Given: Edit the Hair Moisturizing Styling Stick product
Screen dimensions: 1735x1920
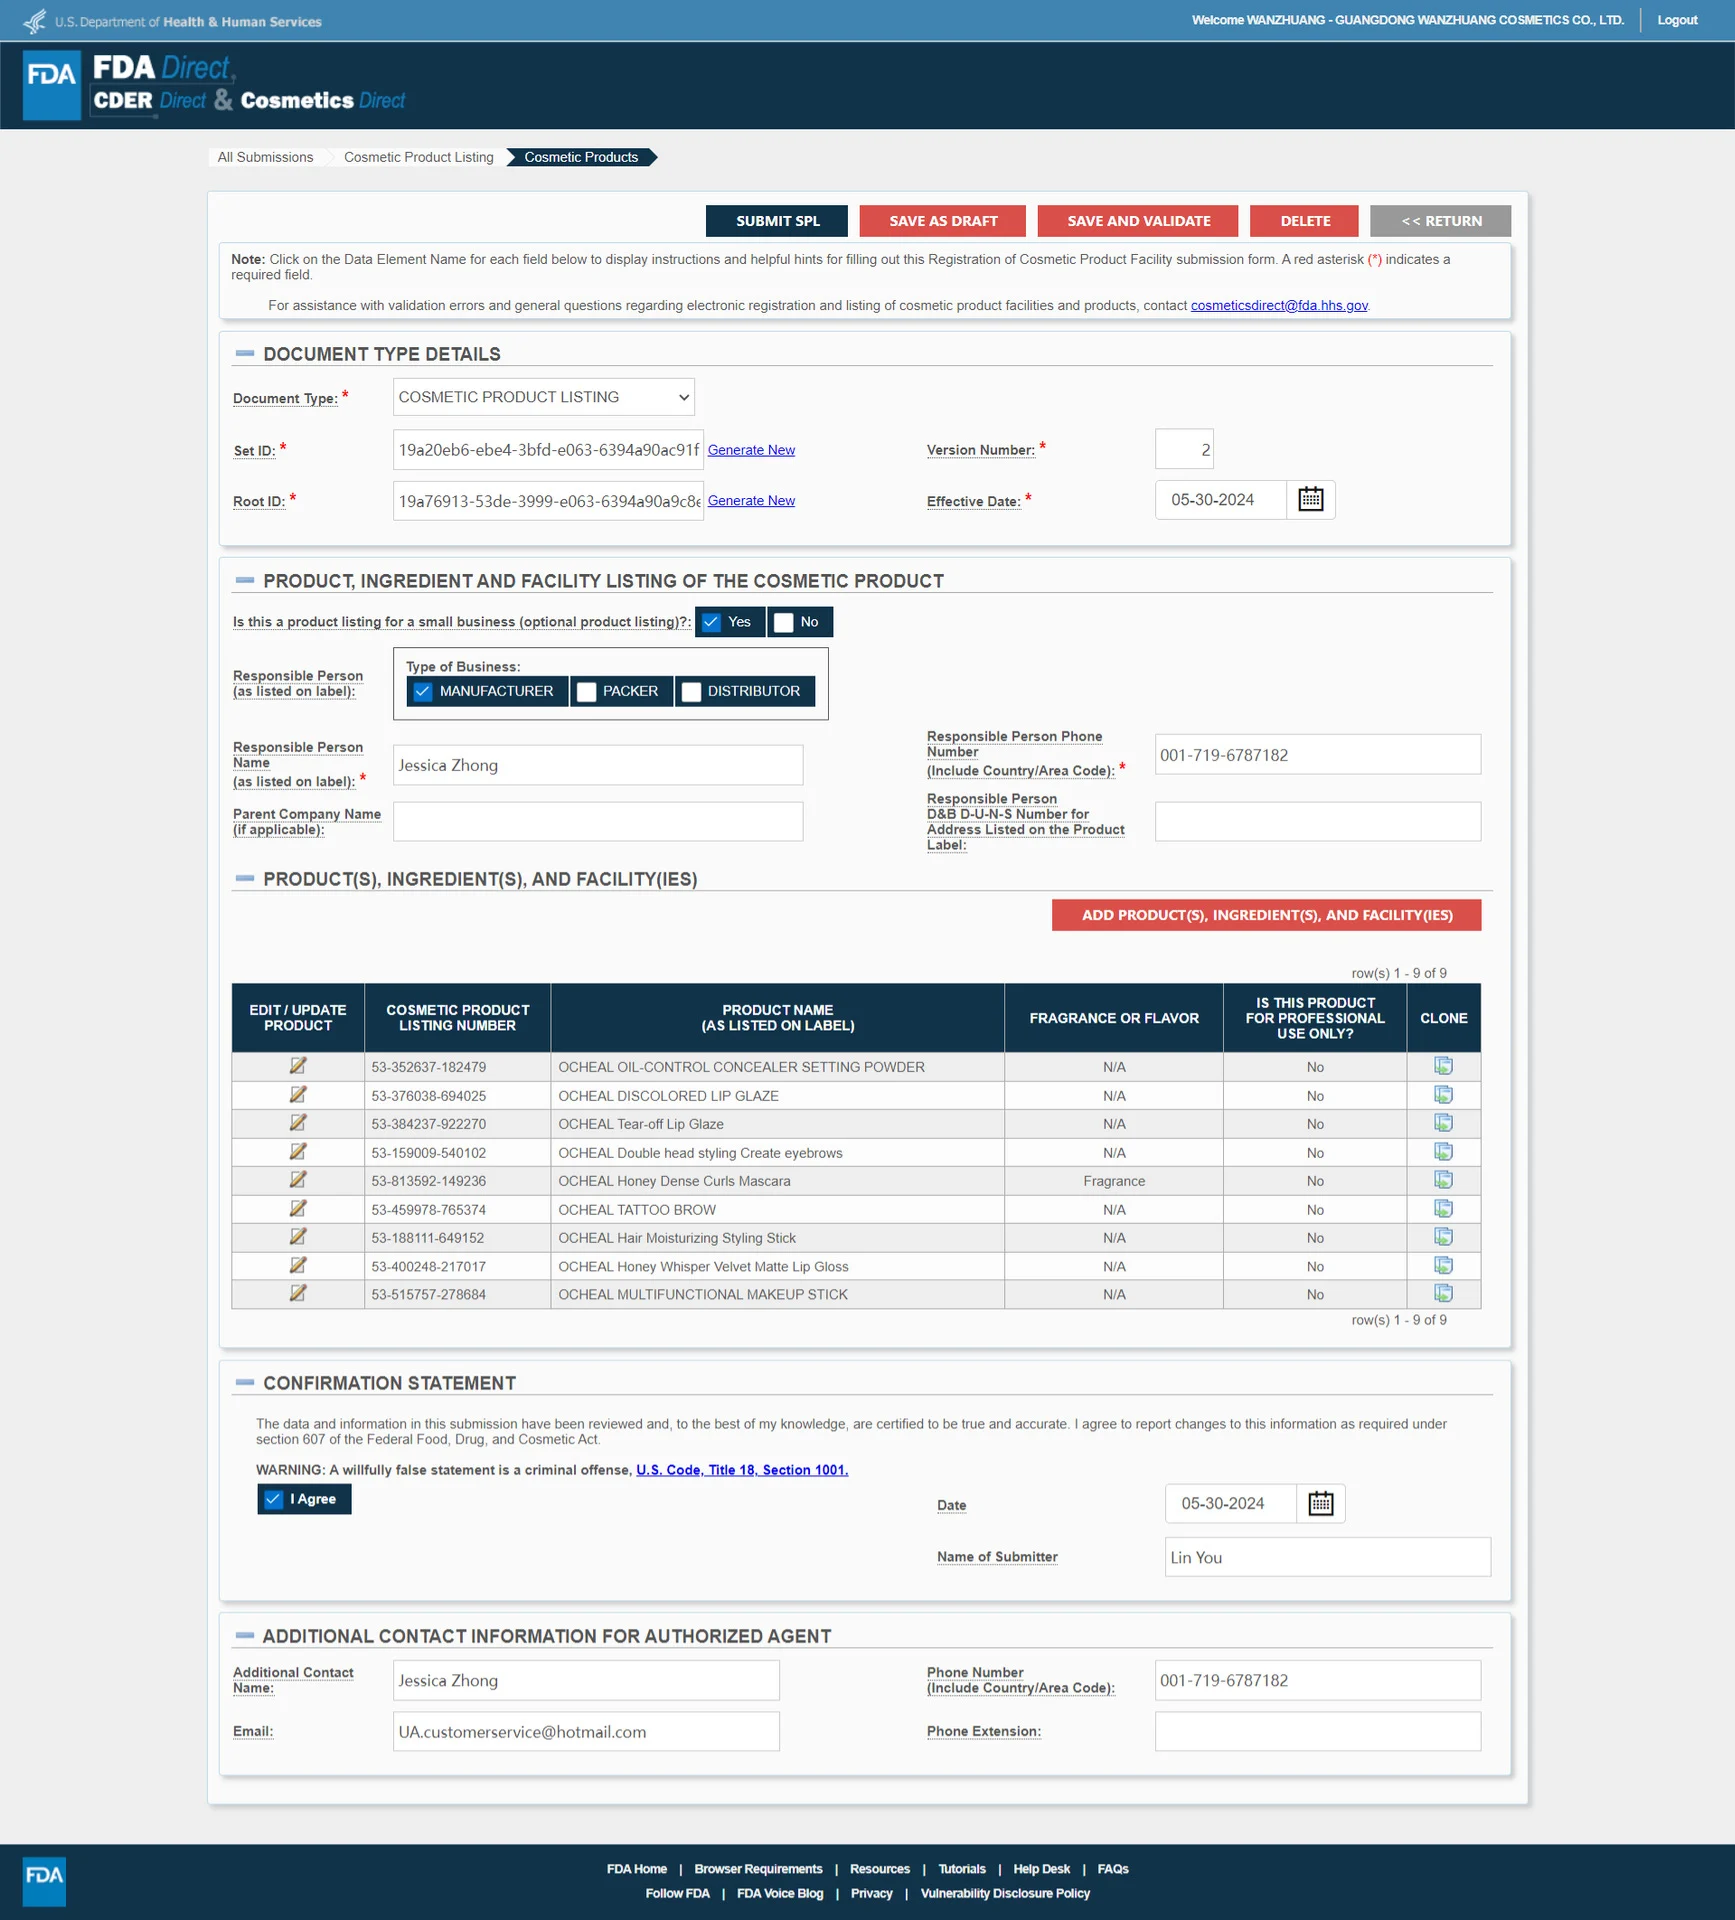Looking at the screenshot, I should click(298, 1237).
